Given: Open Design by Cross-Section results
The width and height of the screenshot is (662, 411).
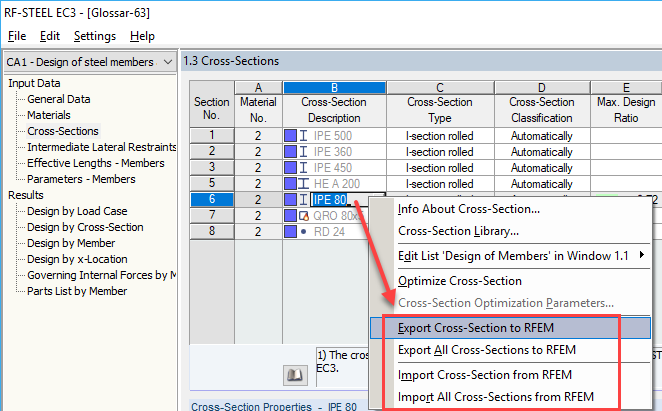Looking at the screenshot, I should point(85,227).
